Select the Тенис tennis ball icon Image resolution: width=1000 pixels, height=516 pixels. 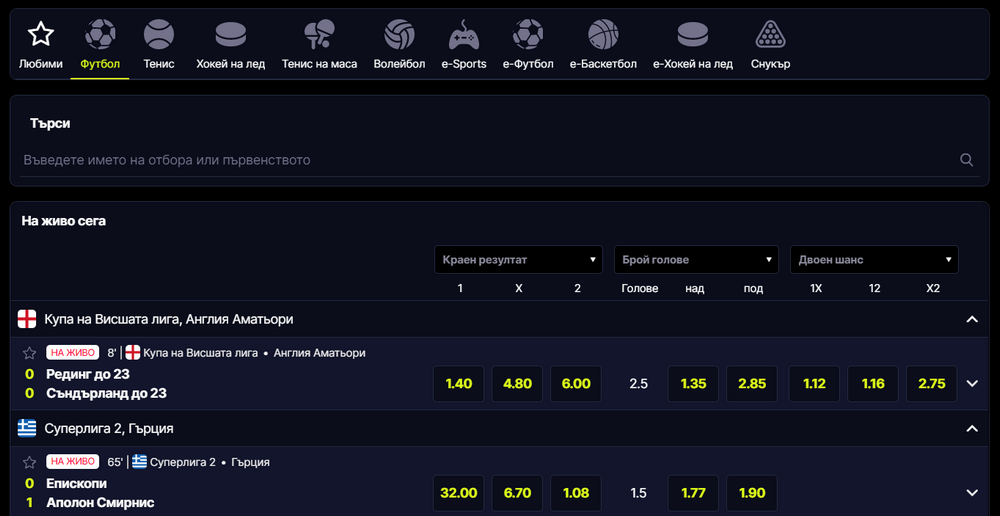(158, 35)
